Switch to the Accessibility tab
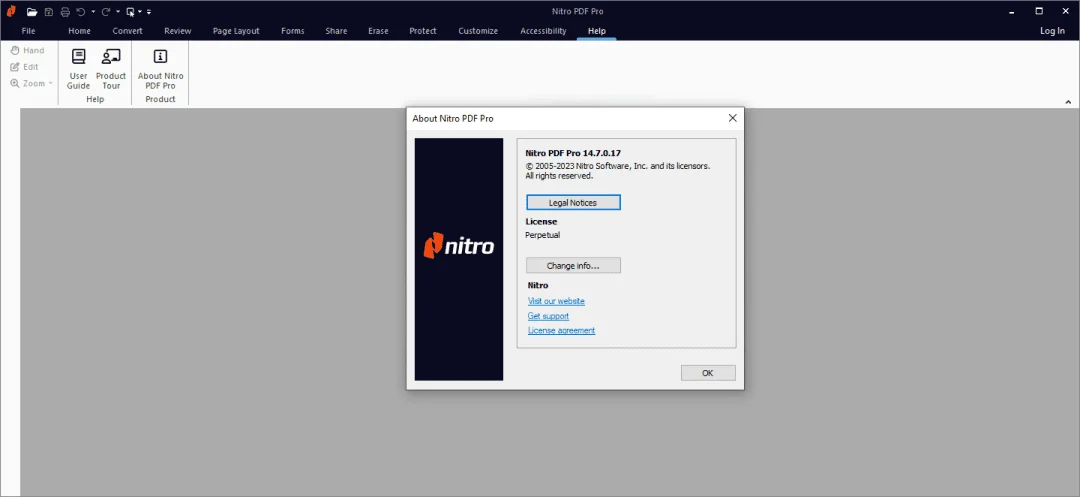Screen dimensions: 1080x497 [x=543, y=31]
